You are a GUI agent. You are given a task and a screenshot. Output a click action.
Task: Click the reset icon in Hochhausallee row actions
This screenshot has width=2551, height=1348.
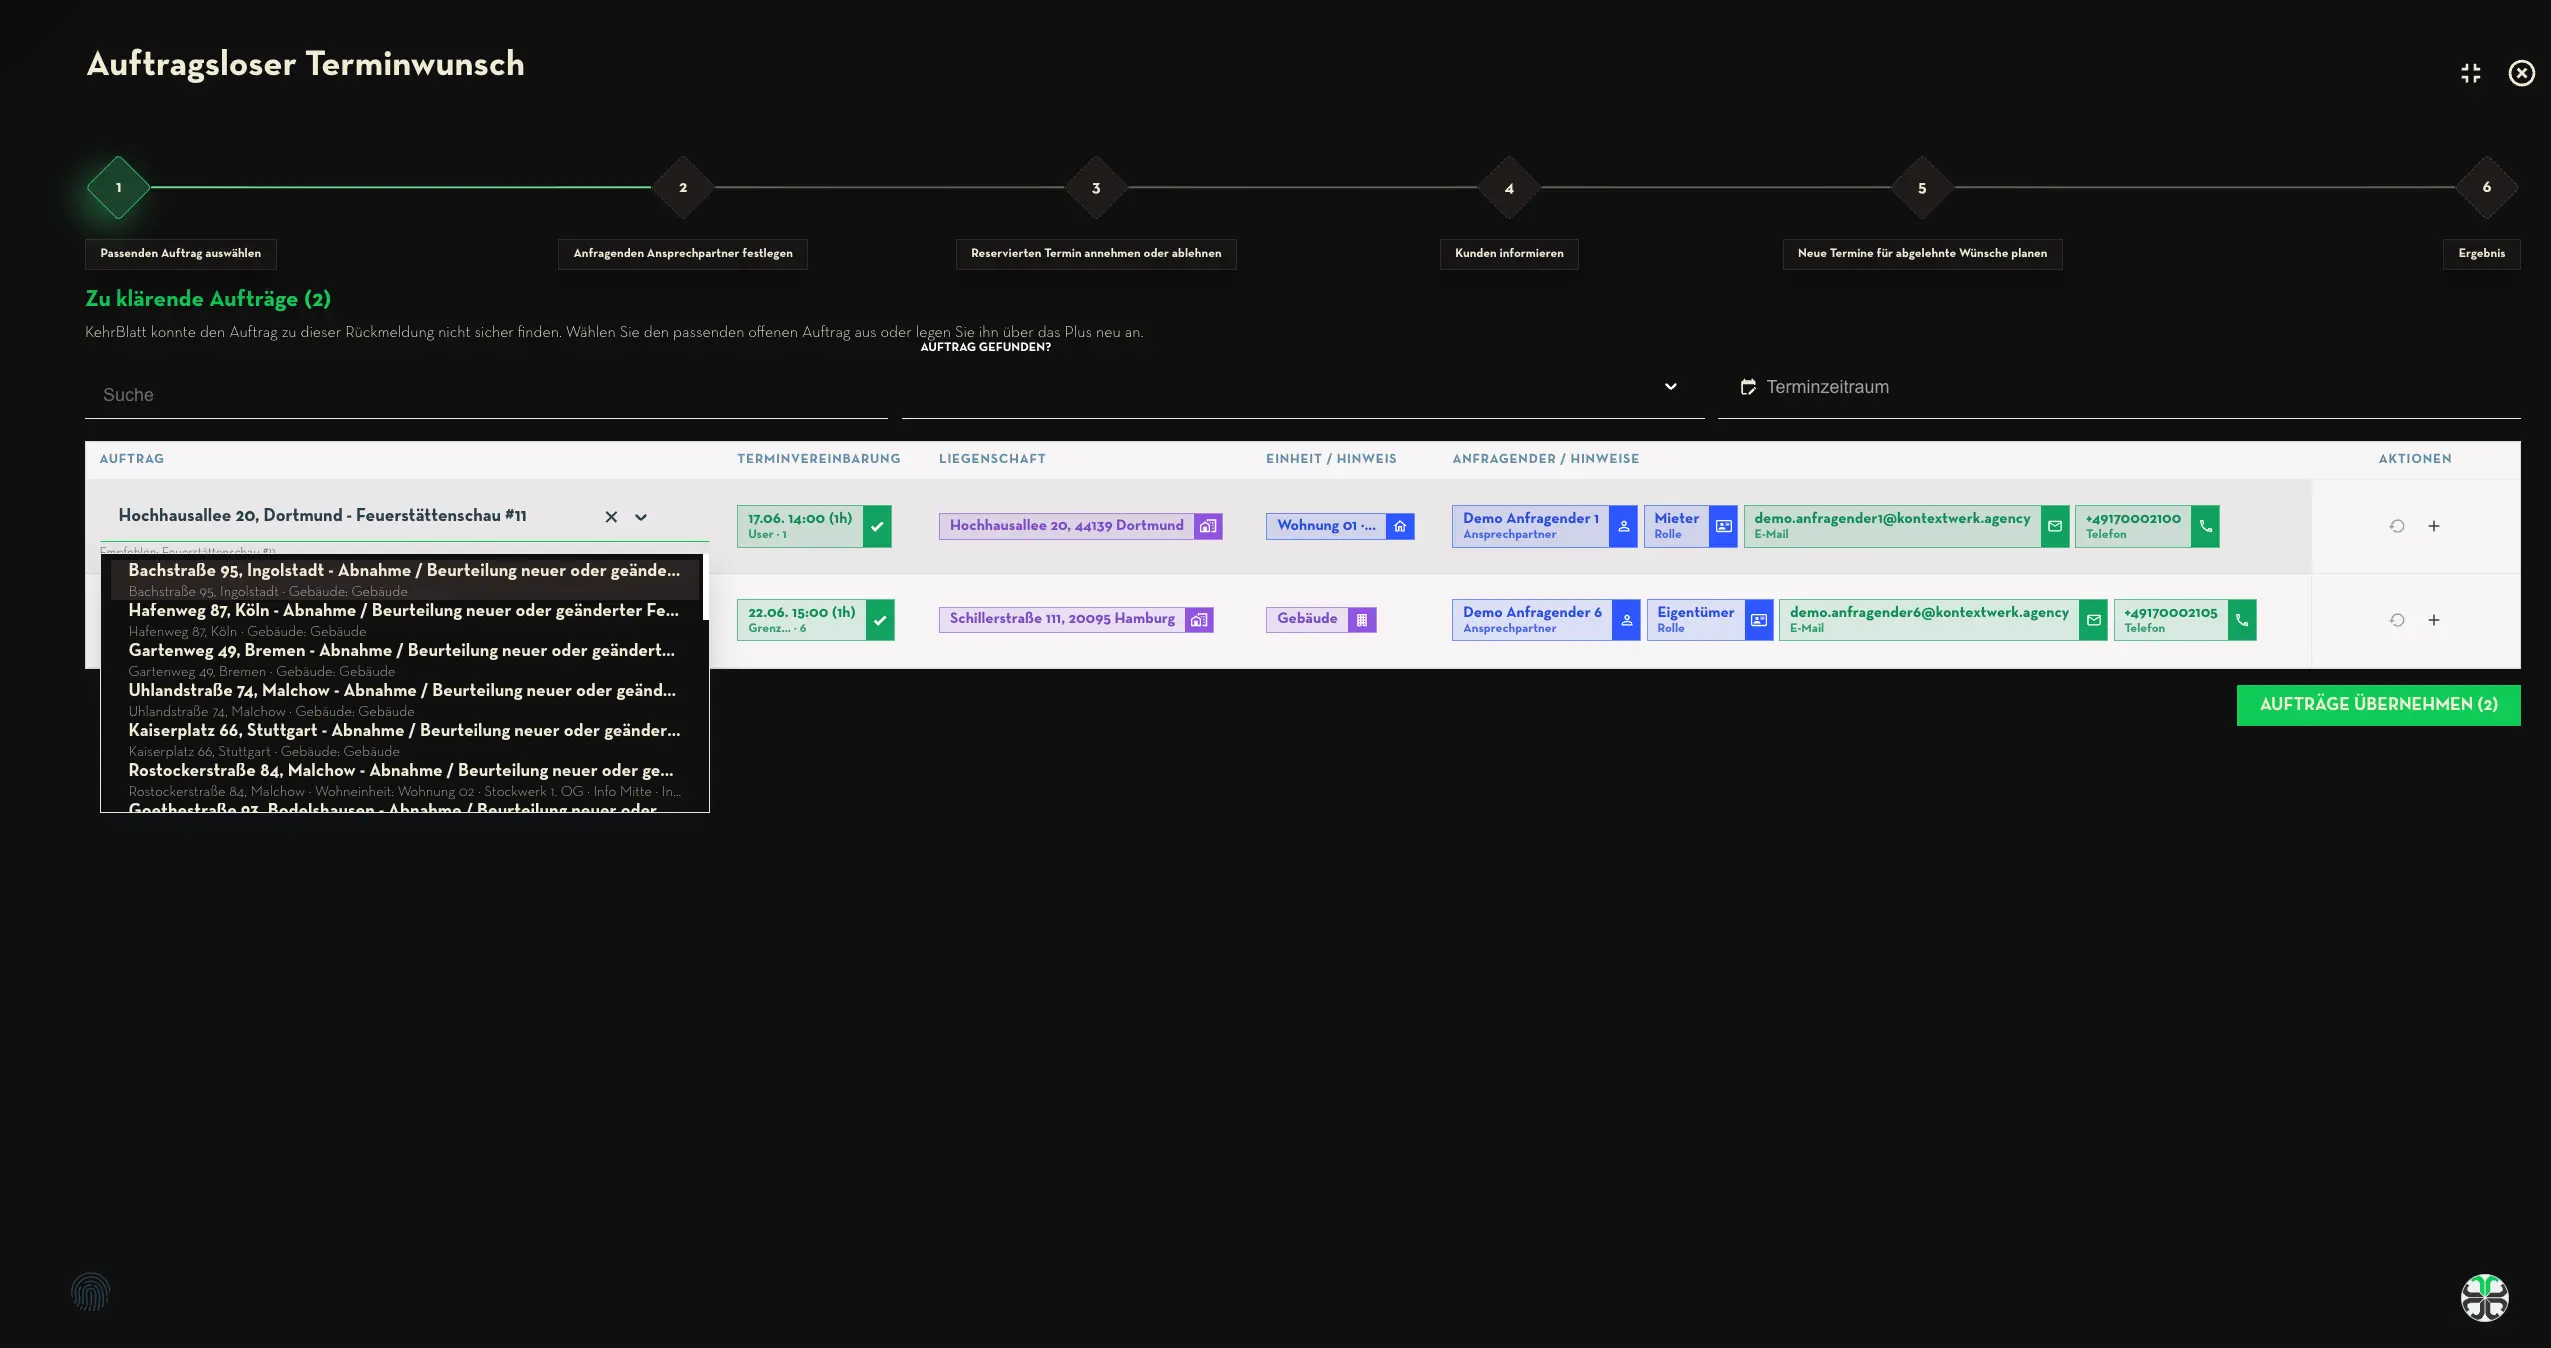click(2397, 526)
